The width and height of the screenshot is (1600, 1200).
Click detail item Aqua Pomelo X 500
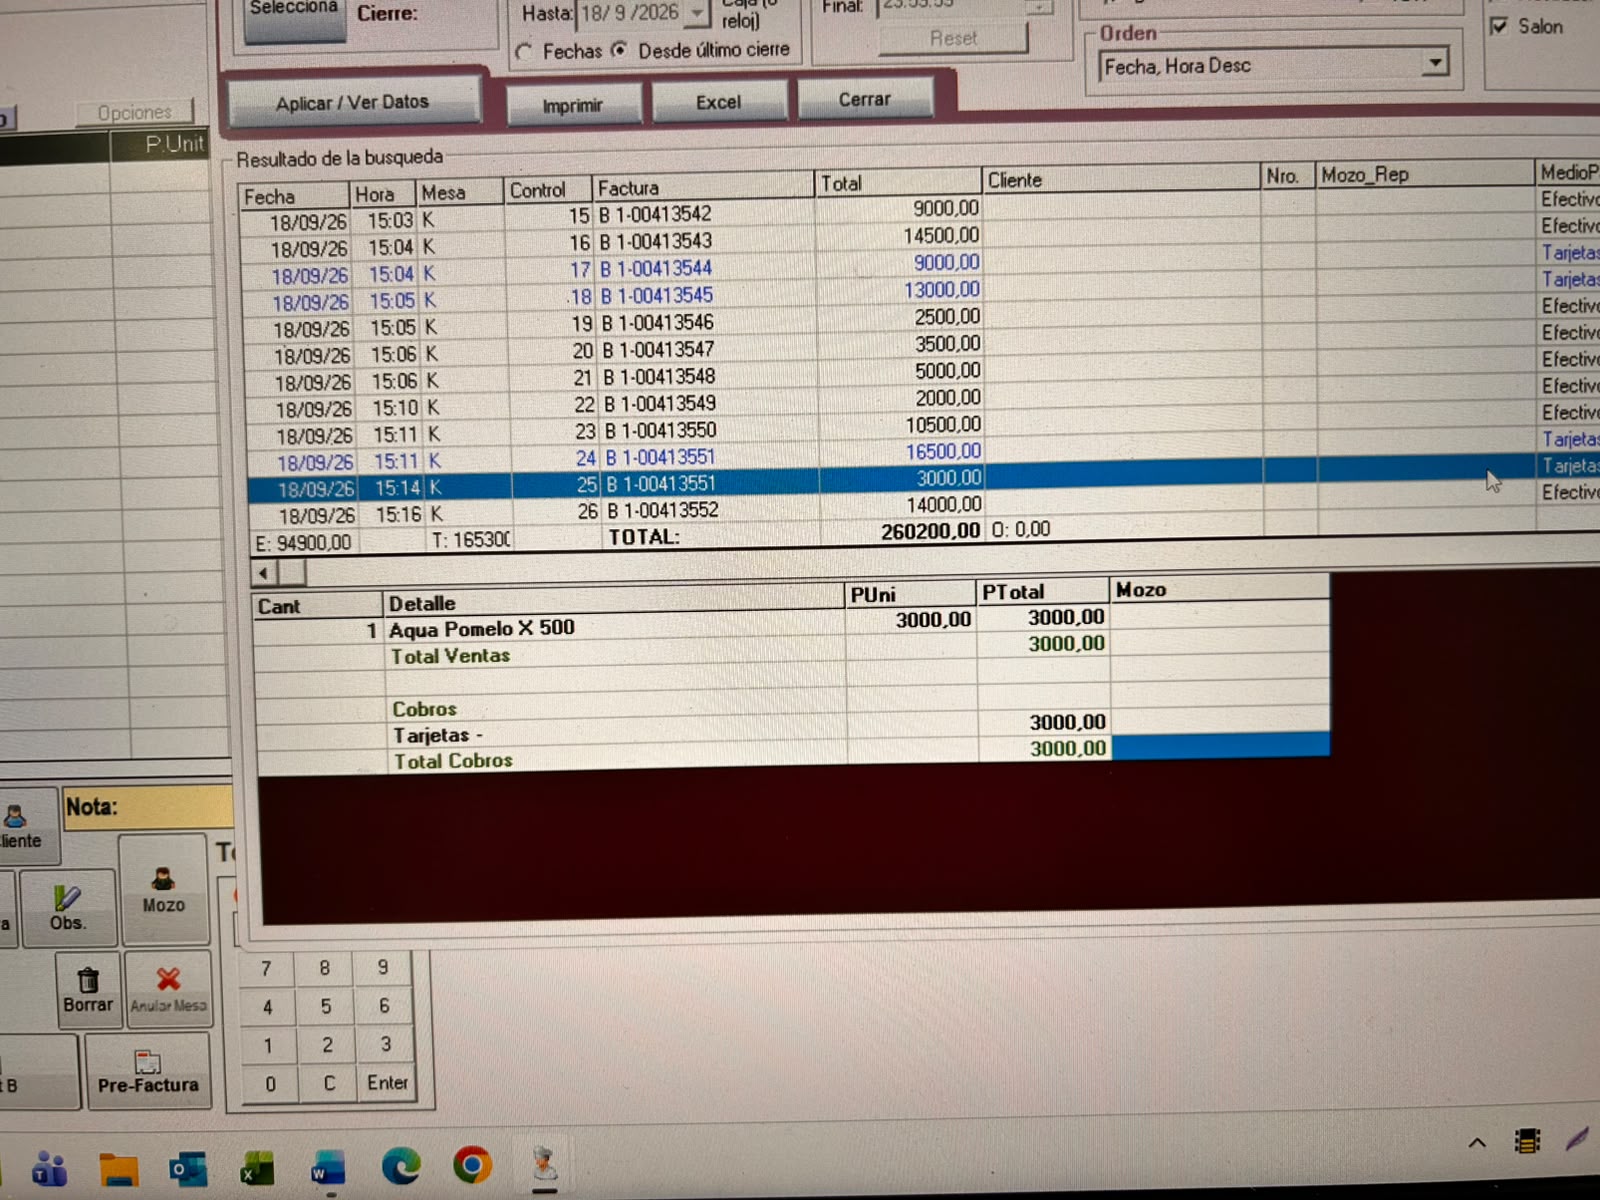pos(482,628)
